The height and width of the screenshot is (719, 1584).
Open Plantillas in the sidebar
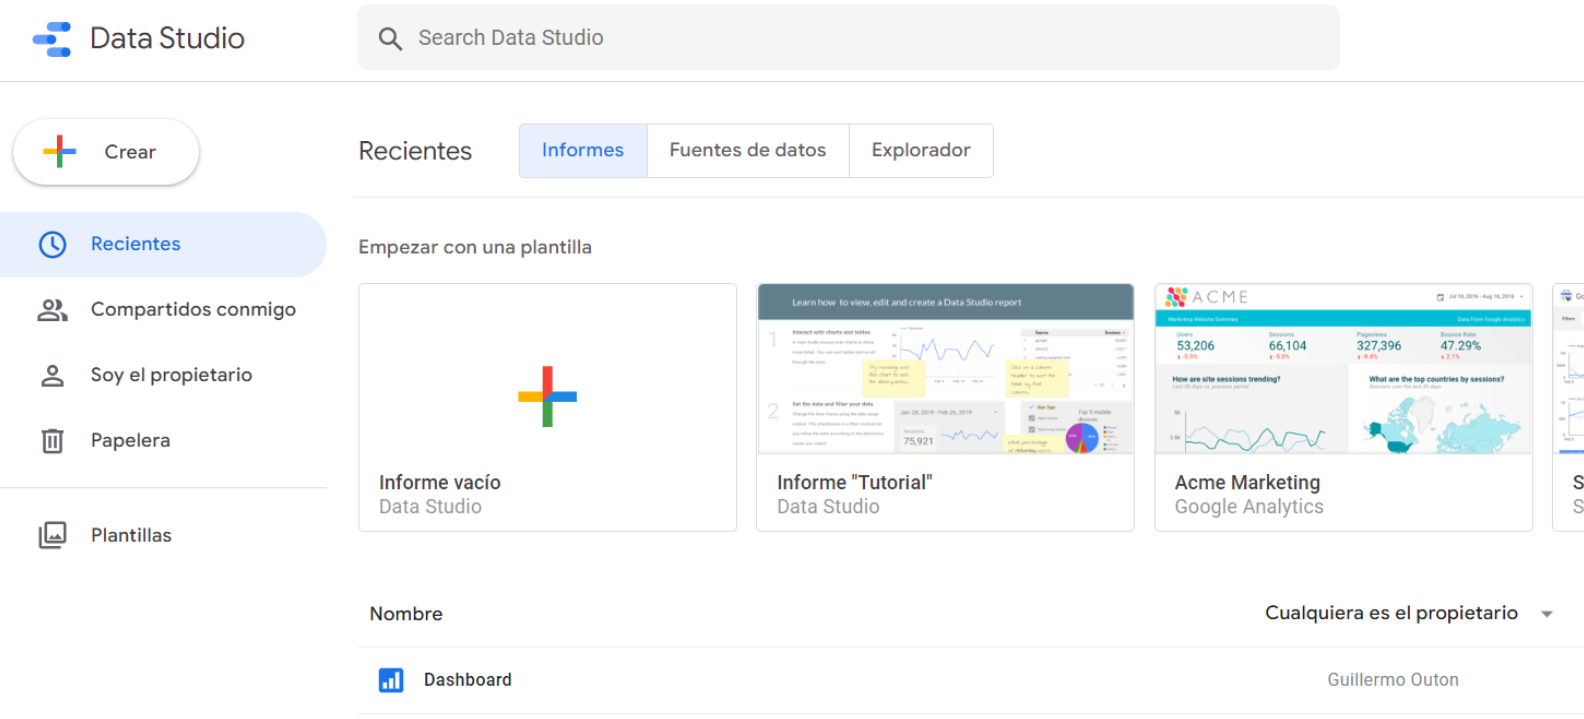pyautogui.click(x=163, y=535)
